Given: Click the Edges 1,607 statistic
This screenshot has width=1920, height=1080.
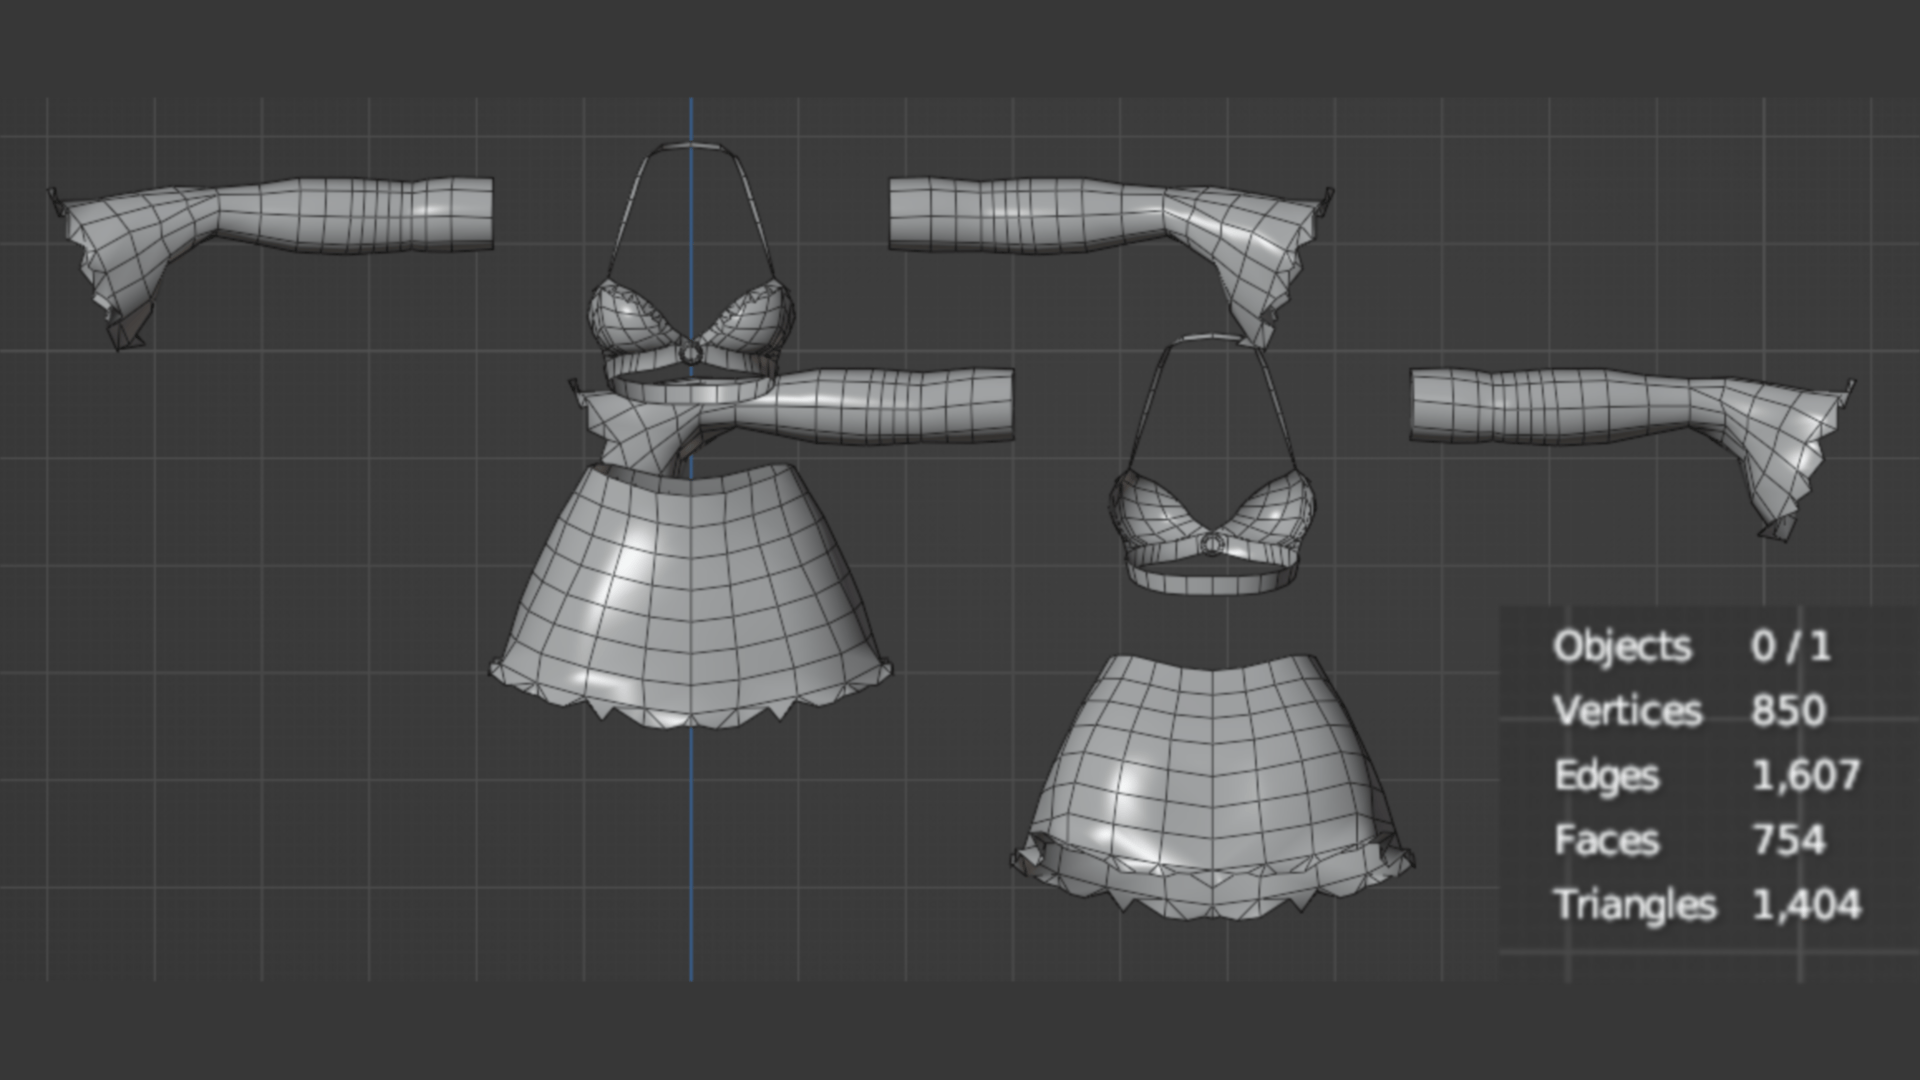Looking at the screenshot, I should [1706, 775].
